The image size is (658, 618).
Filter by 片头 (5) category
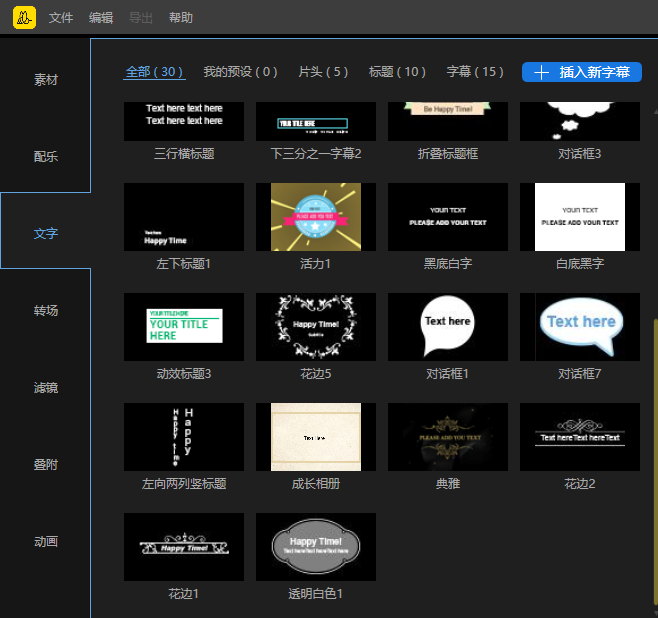click(x=323, y=72)
